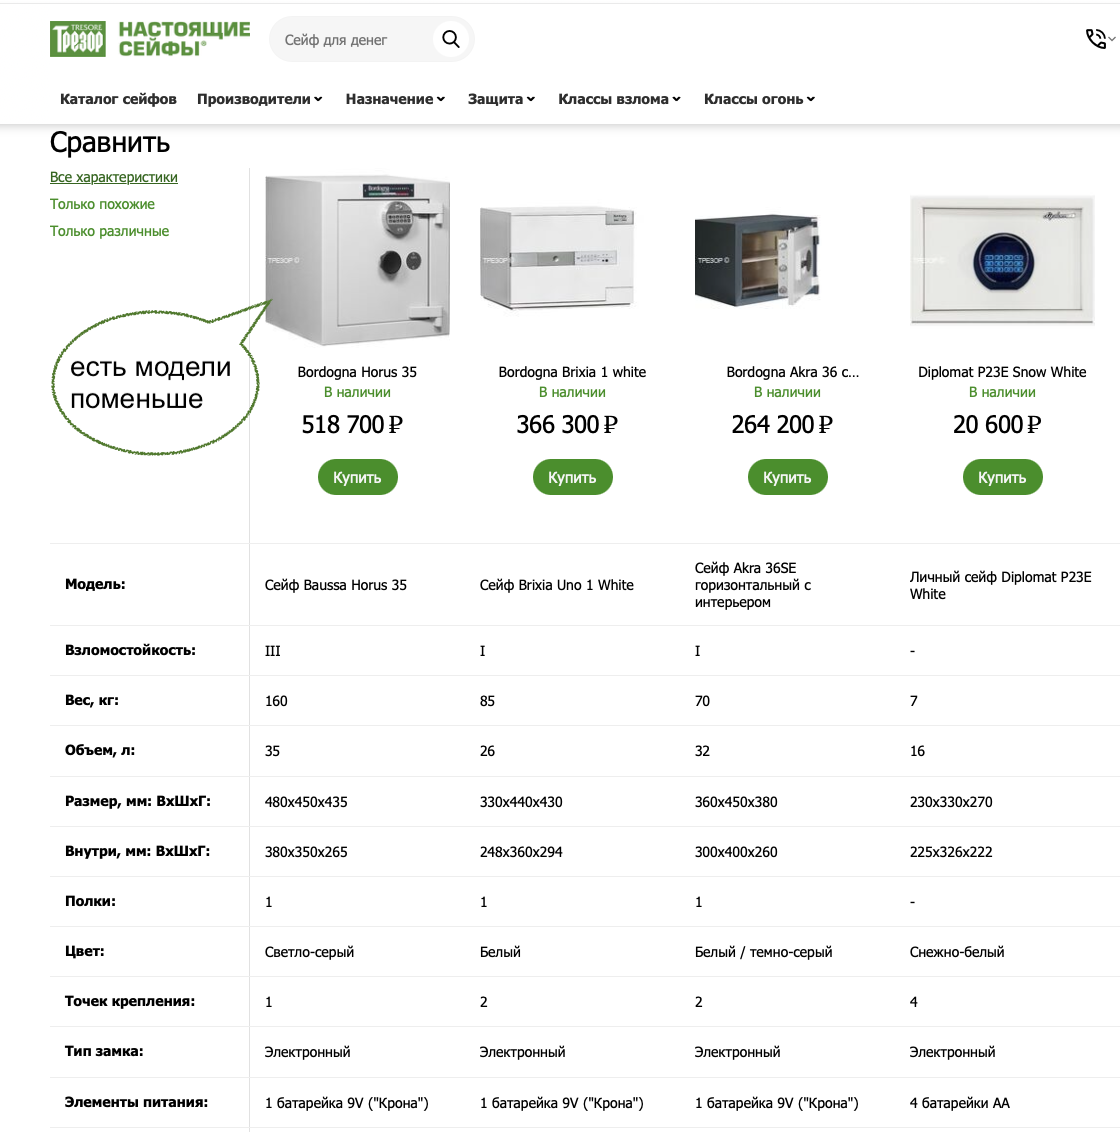Click Купить for the 518 700 ₽ safe
Screen dimensions: 1120x1132
coord(357,477)
